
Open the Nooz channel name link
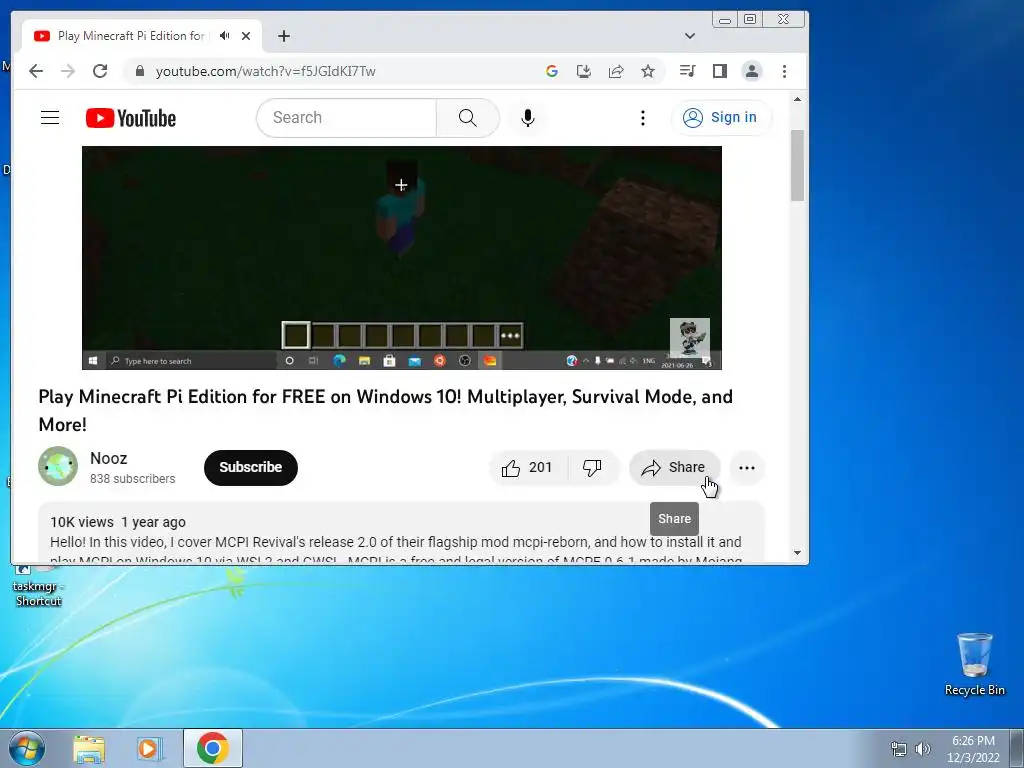pyautogui.click(x=108, y=458)
